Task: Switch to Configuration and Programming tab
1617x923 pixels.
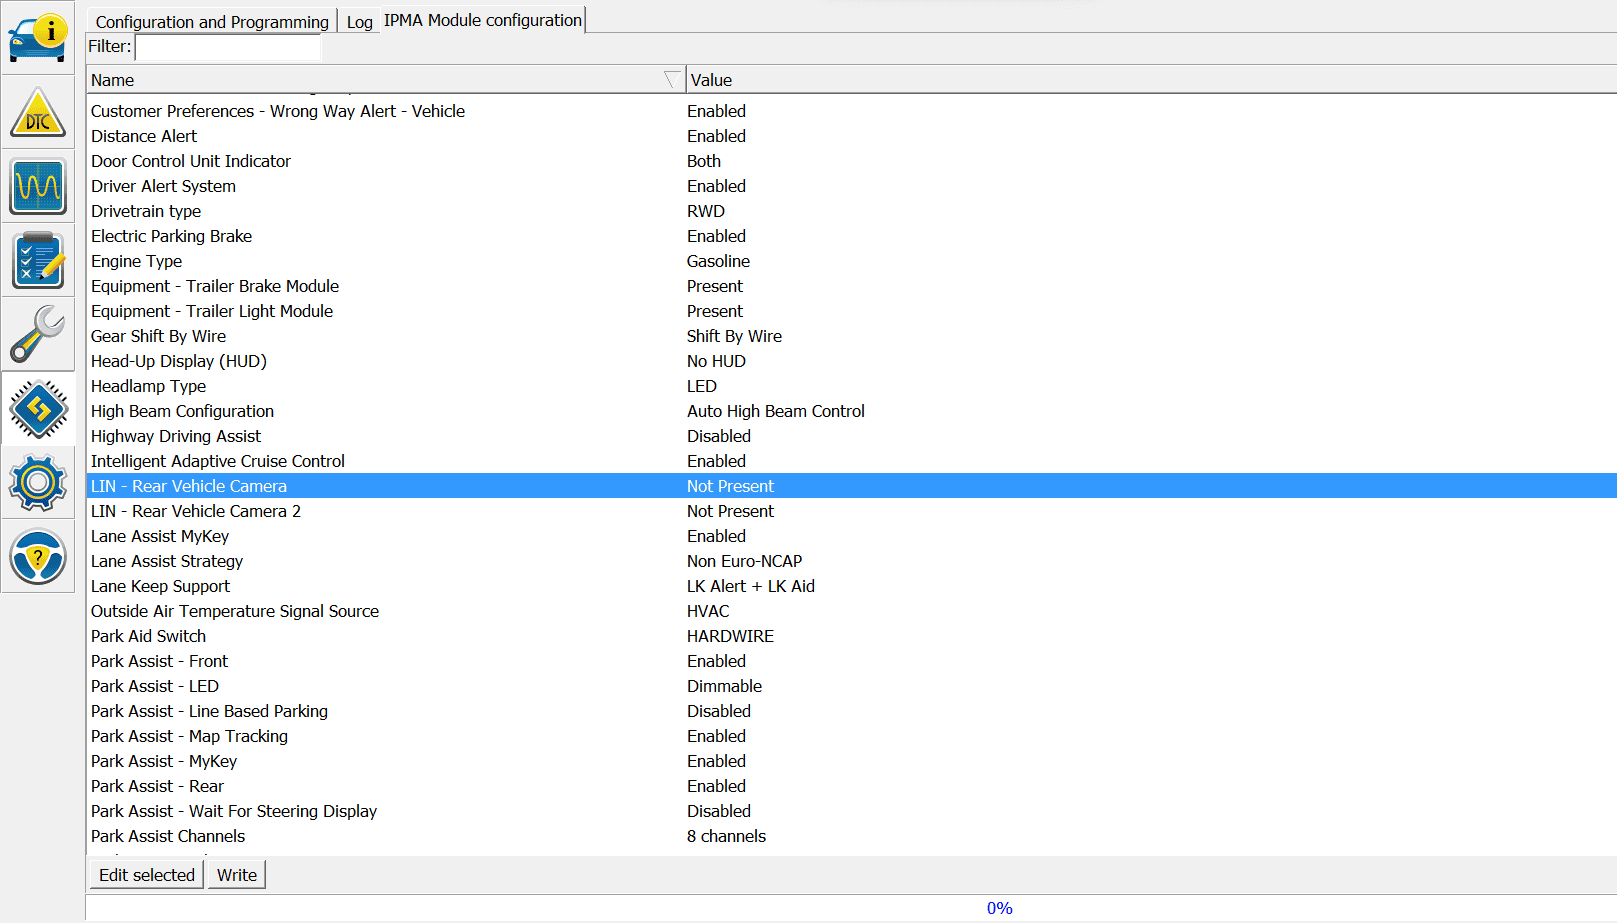Action: [x=212, y=22]
